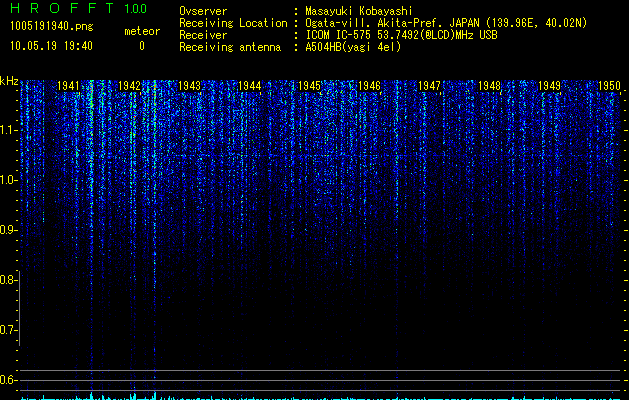This screenshot has width=629, height=400.
Task: Click the 0.6 kHz frequency axis label
Action: click(8, 380)
